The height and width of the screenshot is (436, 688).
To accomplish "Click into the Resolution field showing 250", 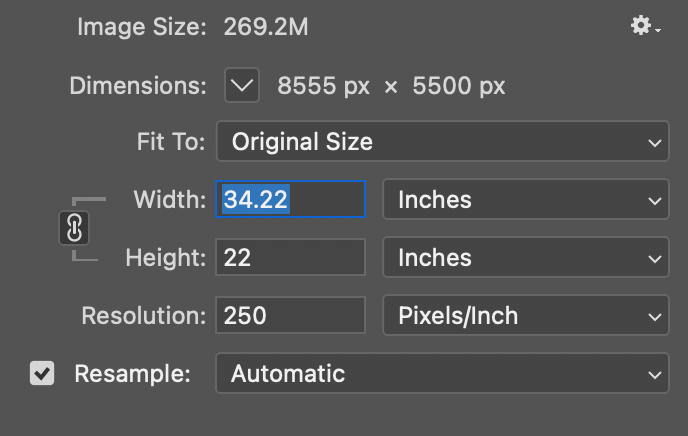I will [x=290, y=315].
